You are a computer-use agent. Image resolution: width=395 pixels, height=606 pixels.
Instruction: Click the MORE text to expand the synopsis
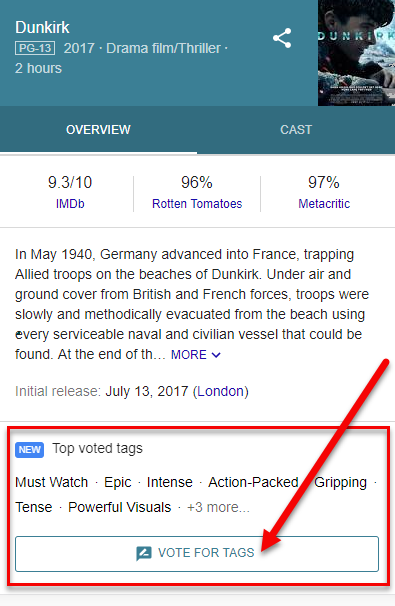[x=189, y=354]
